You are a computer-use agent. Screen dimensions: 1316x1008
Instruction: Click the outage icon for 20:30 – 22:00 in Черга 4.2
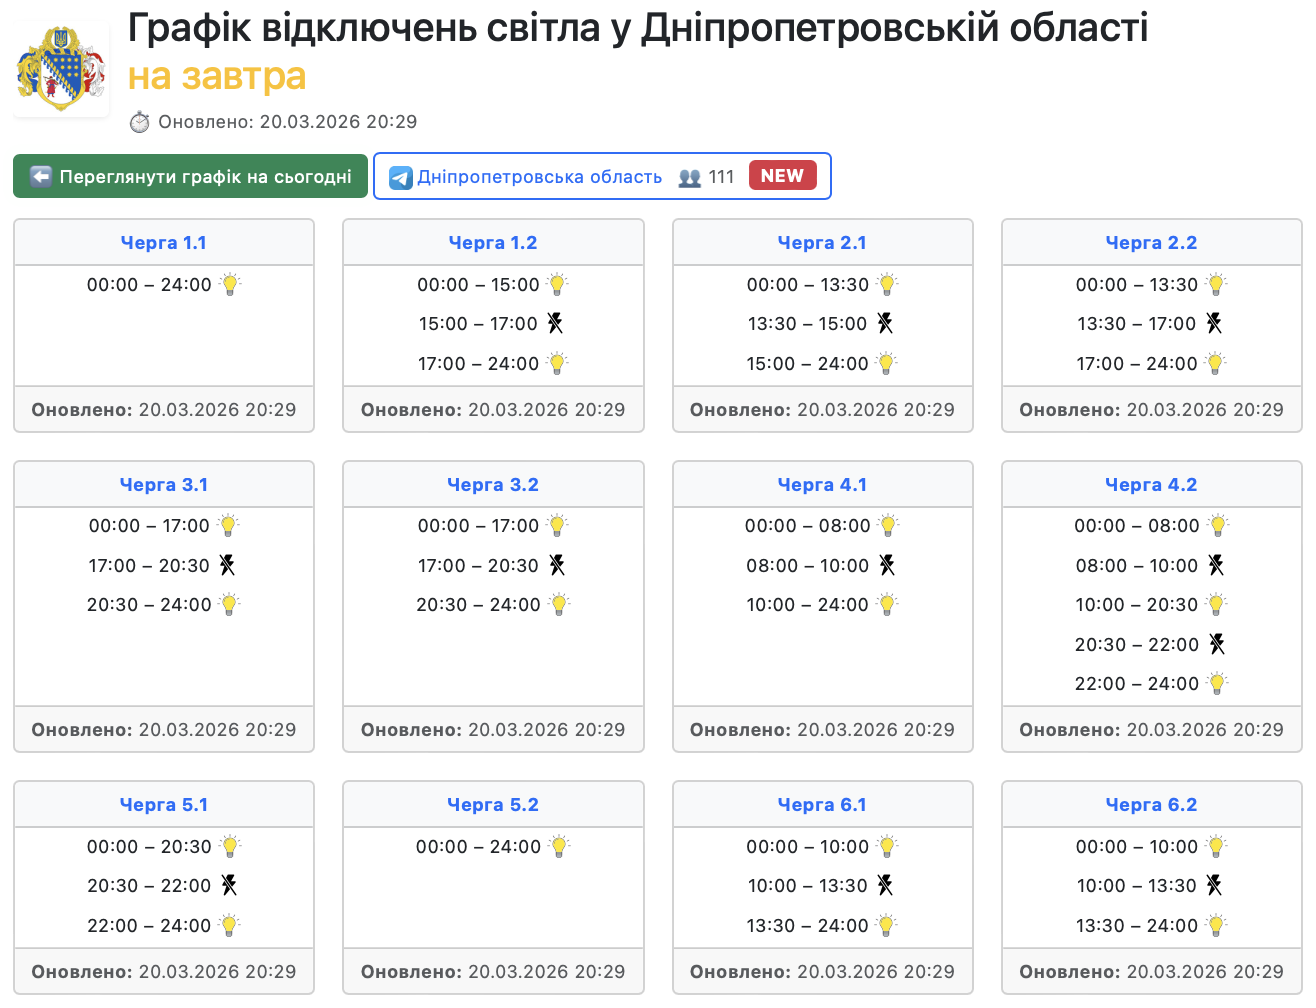[x=1216, y=645]
